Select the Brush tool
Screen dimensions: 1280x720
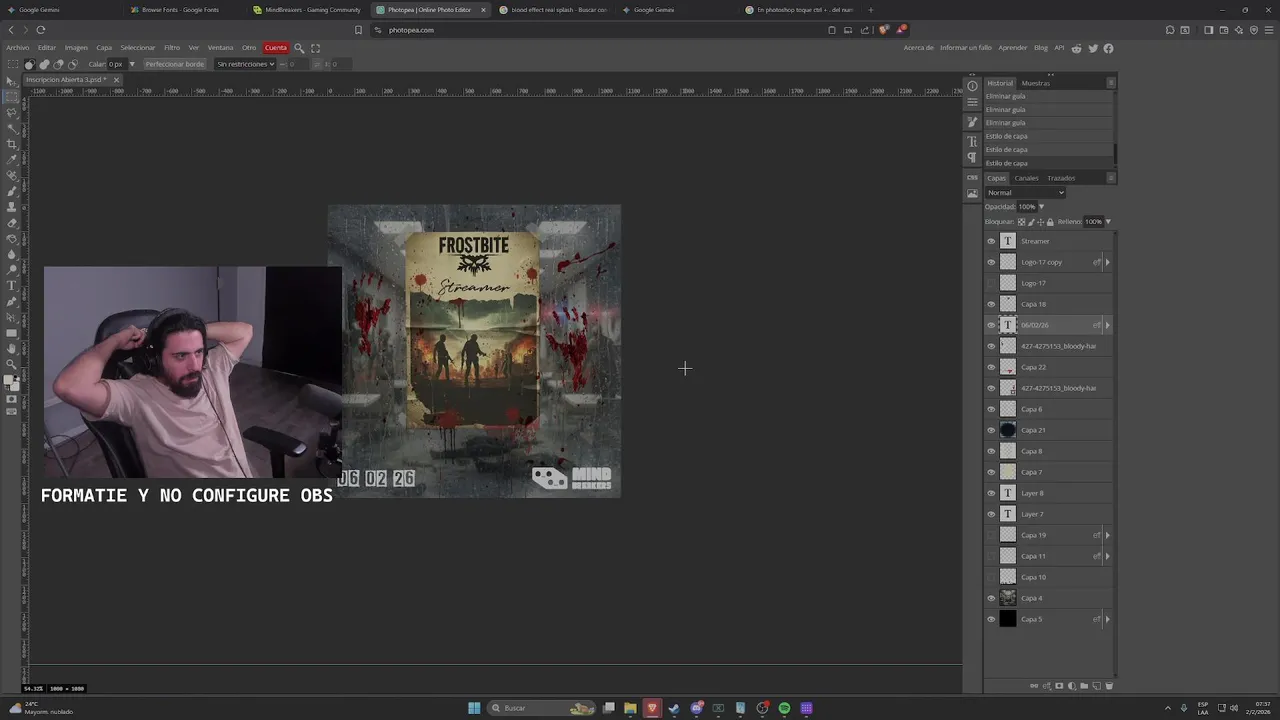[x=12, y=191]
